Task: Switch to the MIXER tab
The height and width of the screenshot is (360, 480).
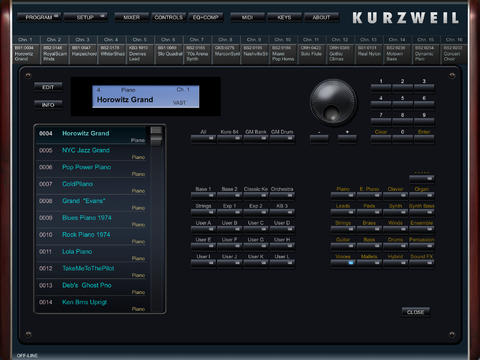Action: point(131,17)
